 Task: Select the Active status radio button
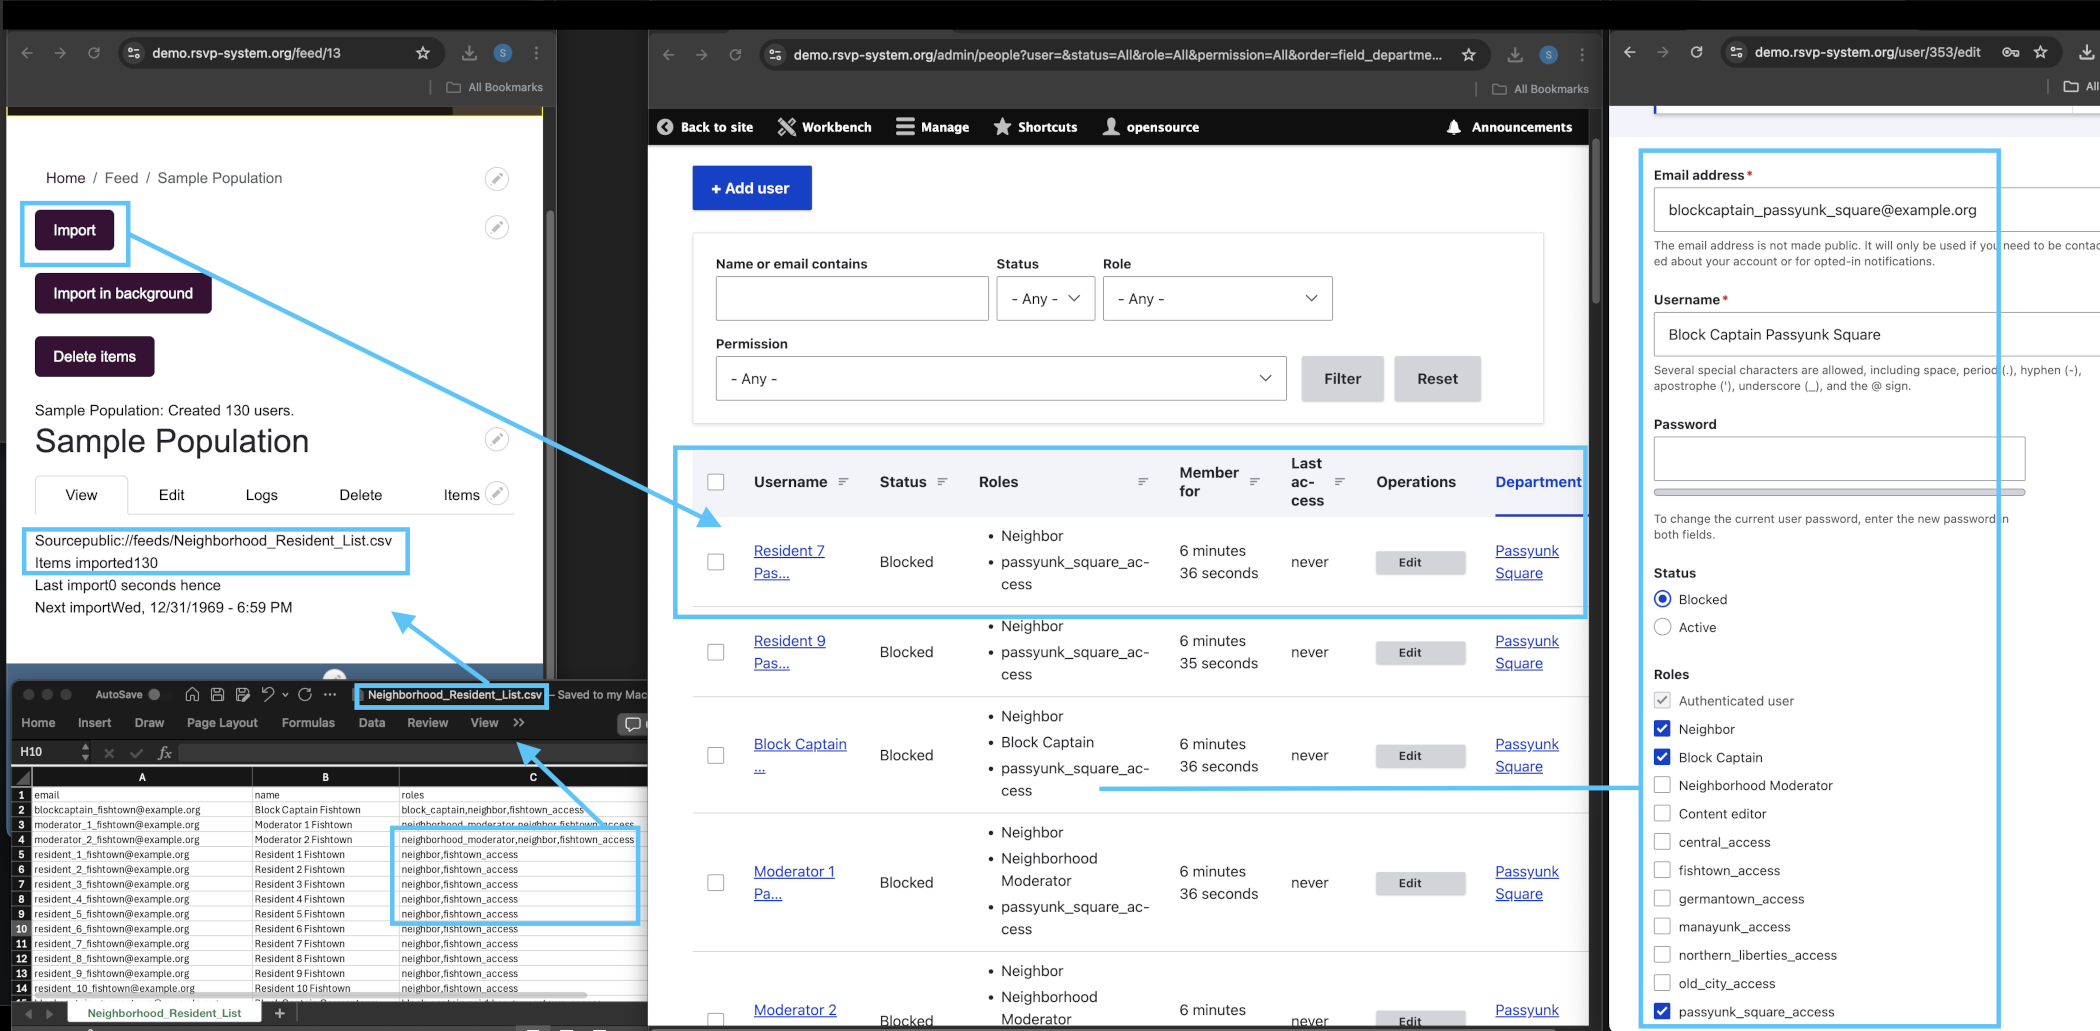tap(1662, 627)
